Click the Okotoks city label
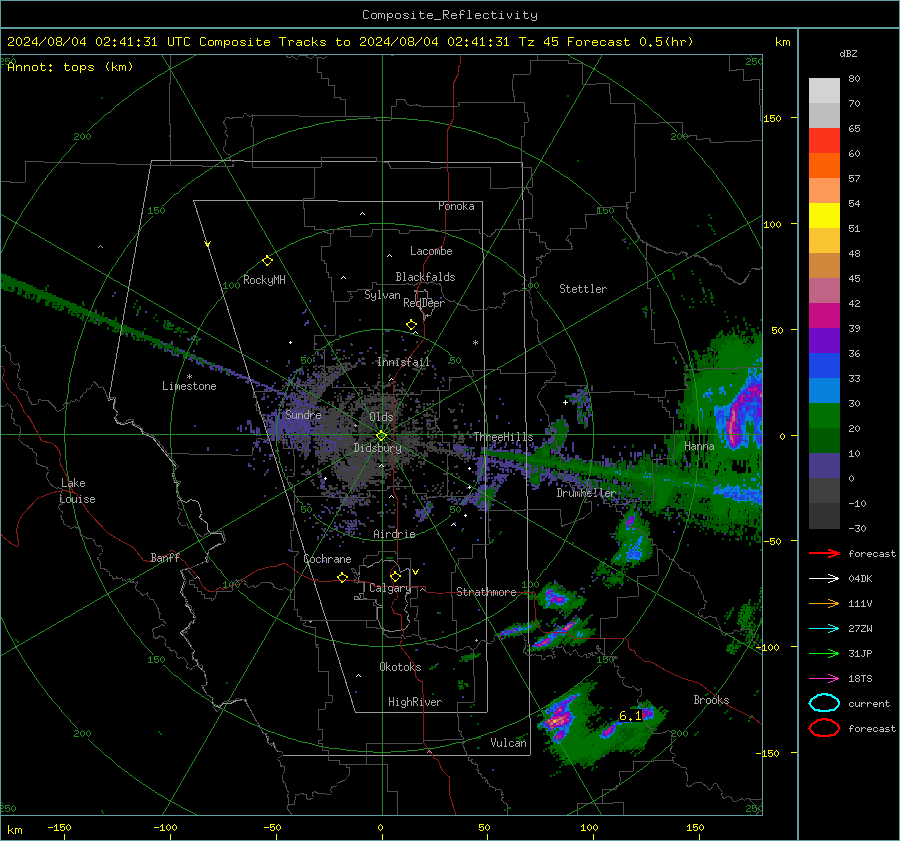Screen dimensions: 900x841 (x=400, y=667)
